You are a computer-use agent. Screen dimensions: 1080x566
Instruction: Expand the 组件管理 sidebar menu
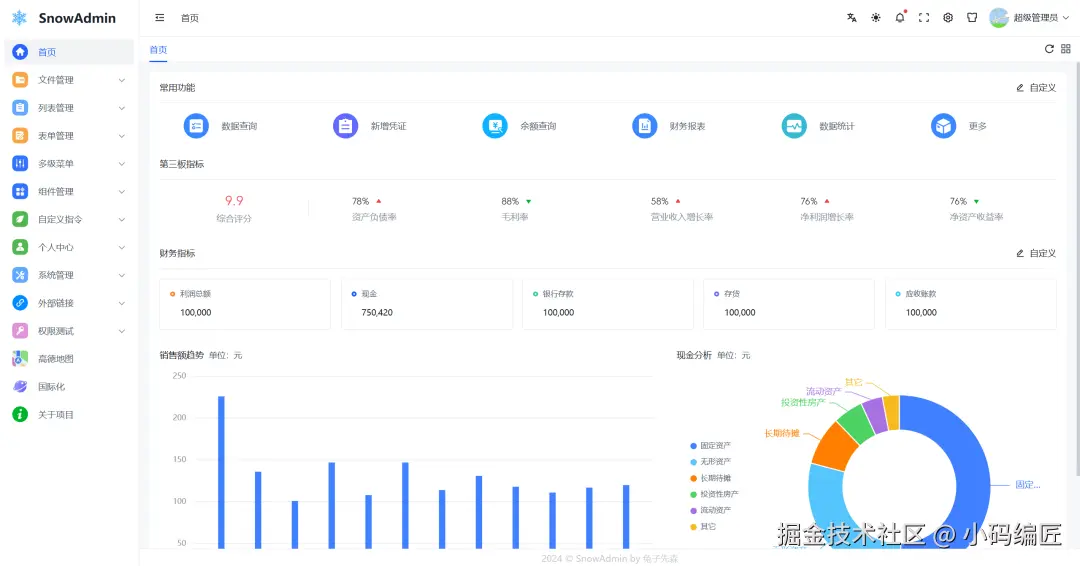[69, 191]
